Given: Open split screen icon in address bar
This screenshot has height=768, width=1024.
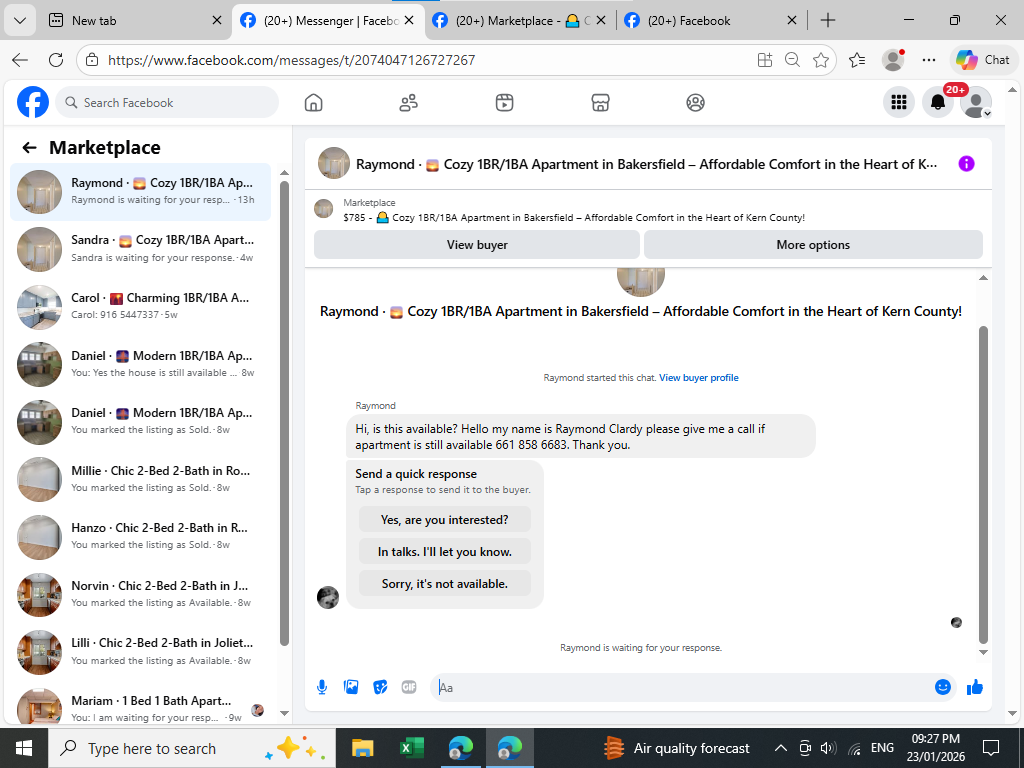Looking at the screenshot, I should tap(765, 60).
